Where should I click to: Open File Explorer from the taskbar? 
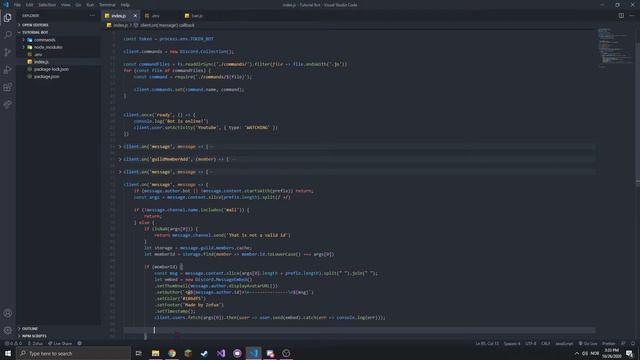(x=156, y=353)
